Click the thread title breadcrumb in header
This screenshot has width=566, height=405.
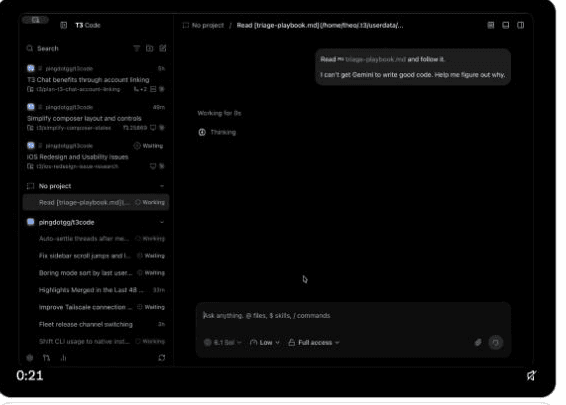pos(320,25)
